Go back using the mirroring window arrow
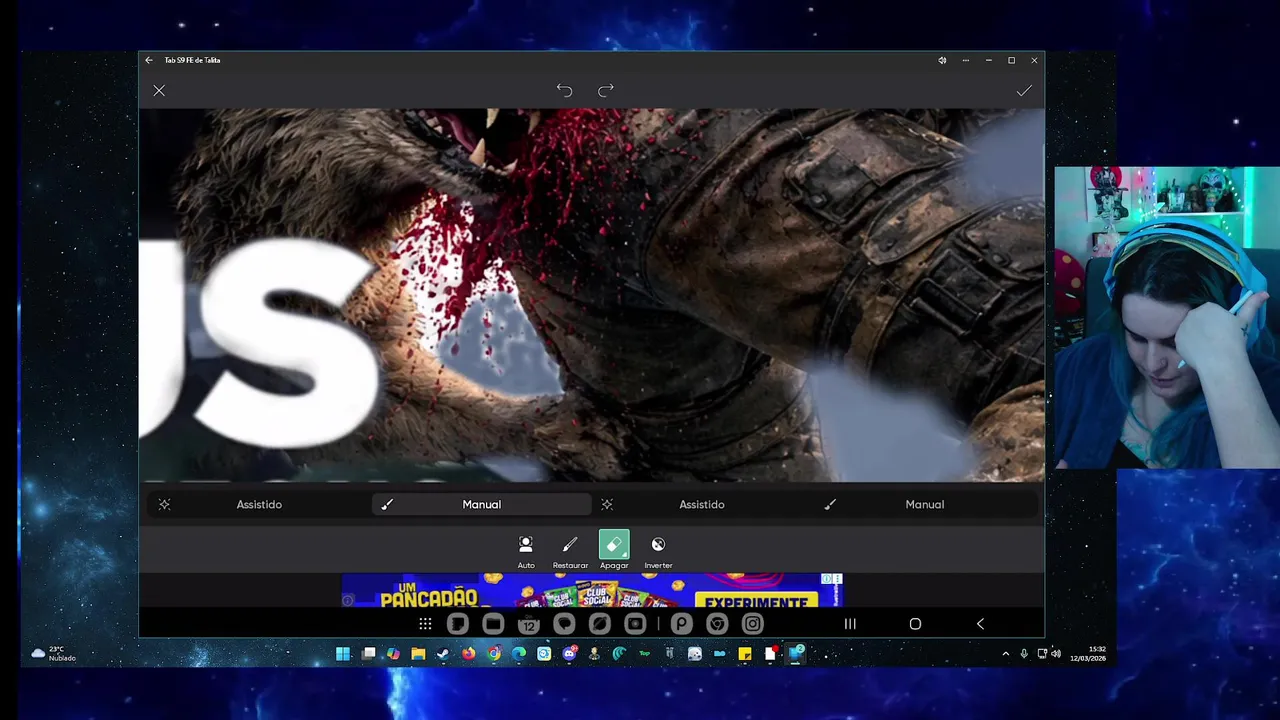 pos(149,60)
